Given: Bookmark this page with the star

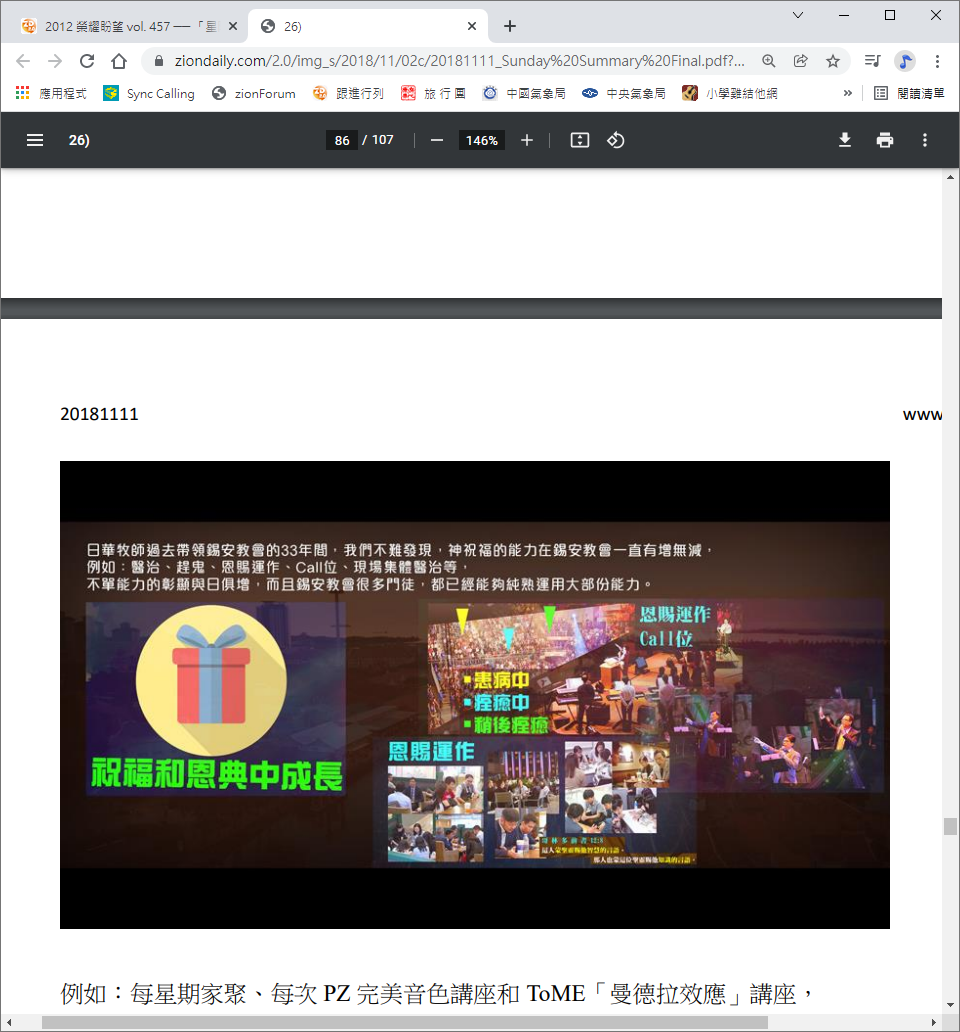Looking at the screenshot, I should coord(833,61).
